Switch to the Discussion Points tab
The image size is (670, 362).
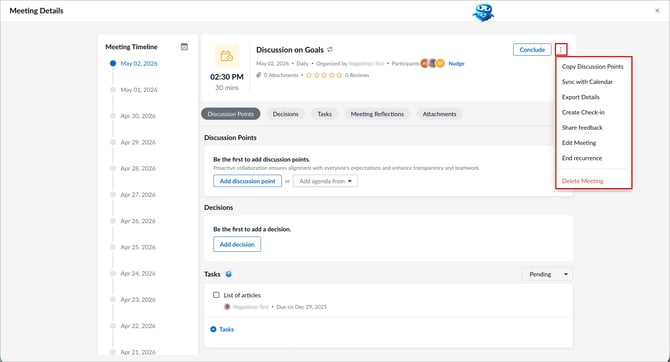click(x=231, y=114)
